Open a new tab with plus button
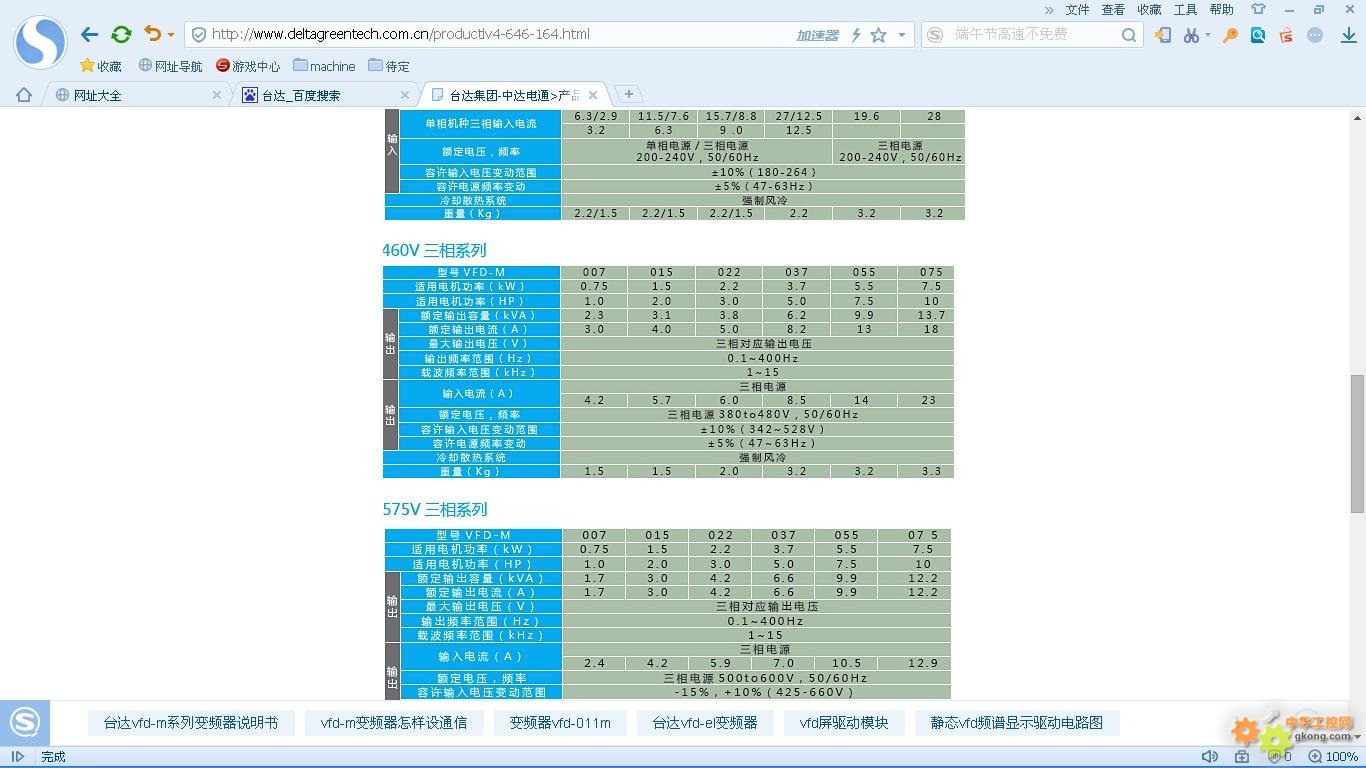The width and height of the screenshot is (1366, 768). 628,94
